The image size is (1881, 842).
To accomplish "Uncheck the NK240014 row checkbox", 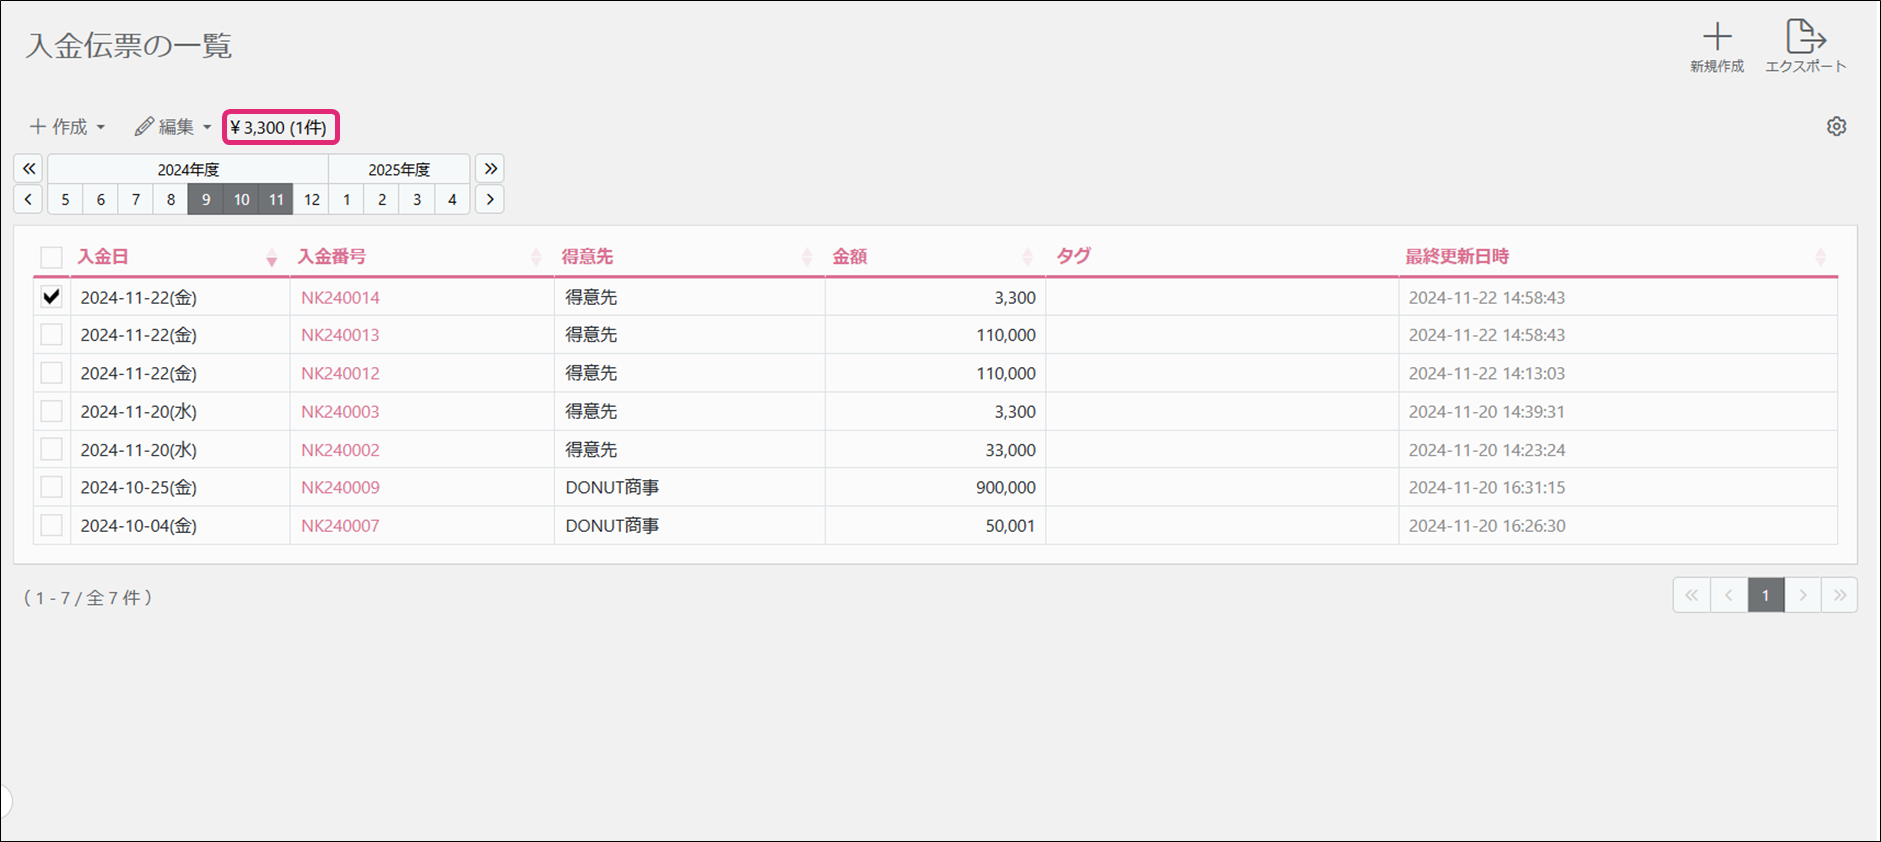I will [52, 297].
